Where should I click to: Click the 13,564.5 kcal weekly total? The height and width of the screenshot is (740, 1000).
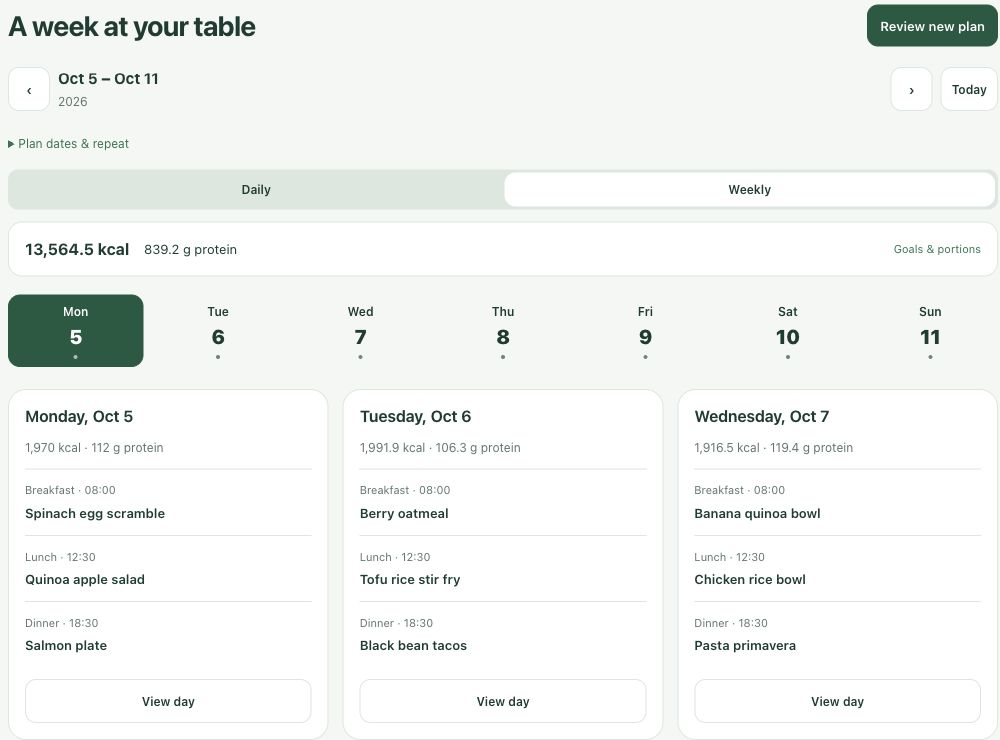click(x=77, y=249)
